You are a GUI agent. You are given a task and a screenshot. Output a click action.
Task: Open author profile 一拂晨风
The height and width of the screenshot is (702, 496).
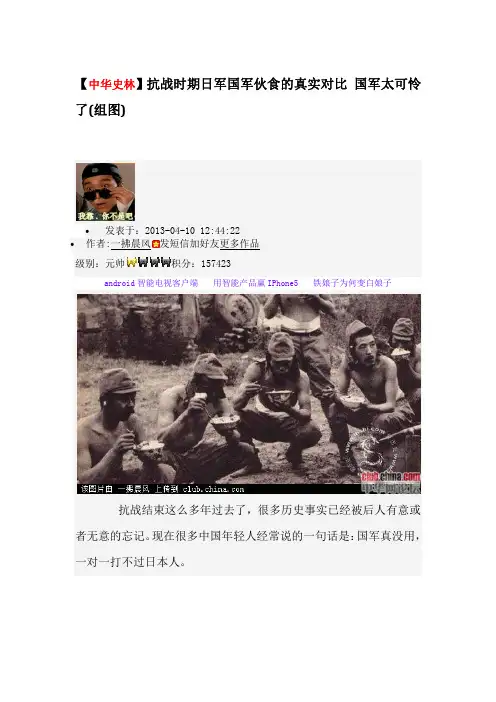point(131,244)
